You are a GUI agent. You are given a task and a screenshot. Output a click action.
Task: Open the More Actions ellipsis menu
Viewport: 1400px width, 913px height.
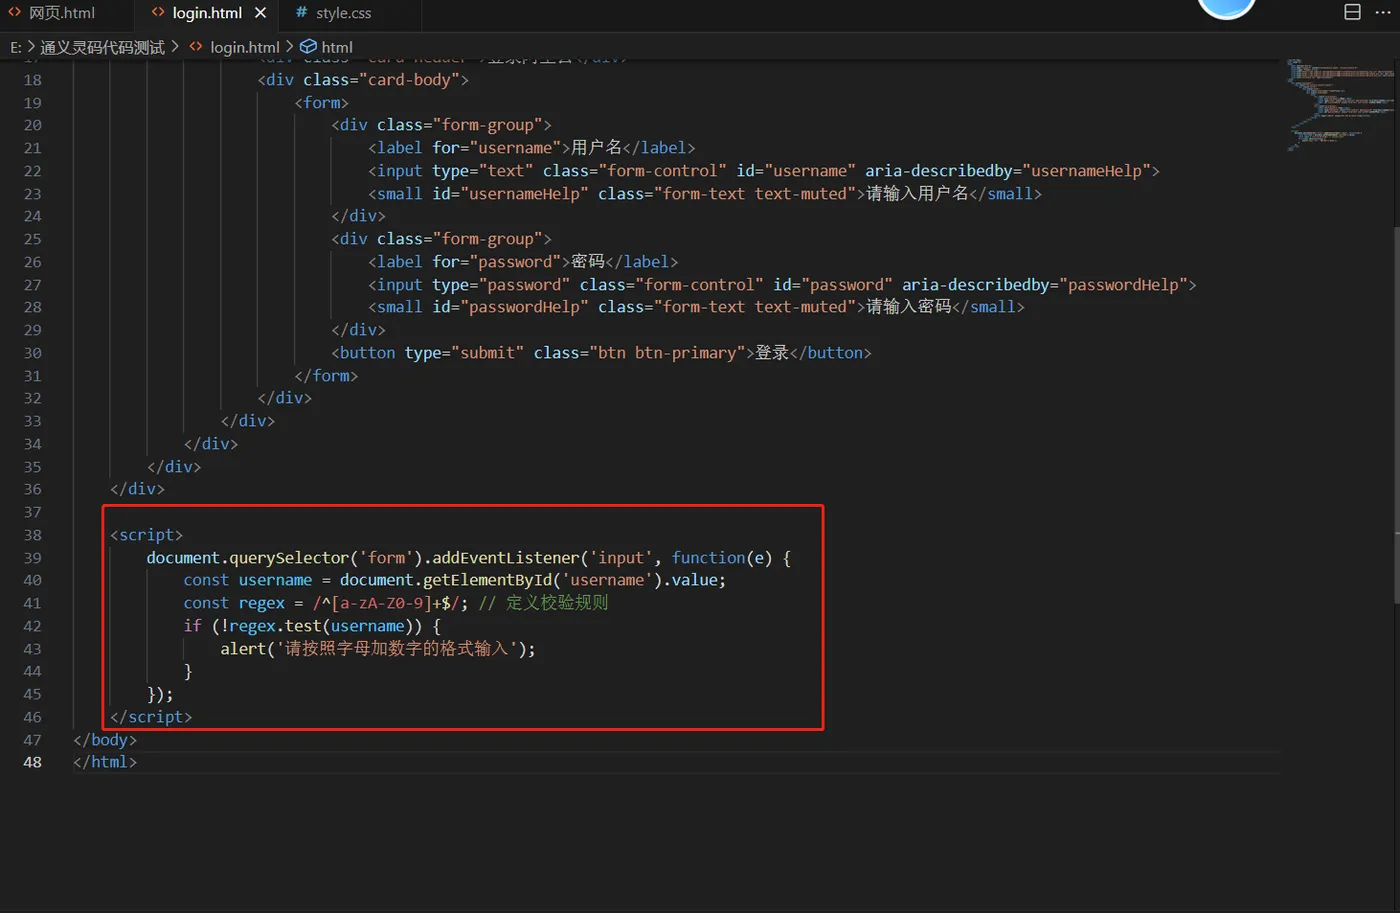1383,12
